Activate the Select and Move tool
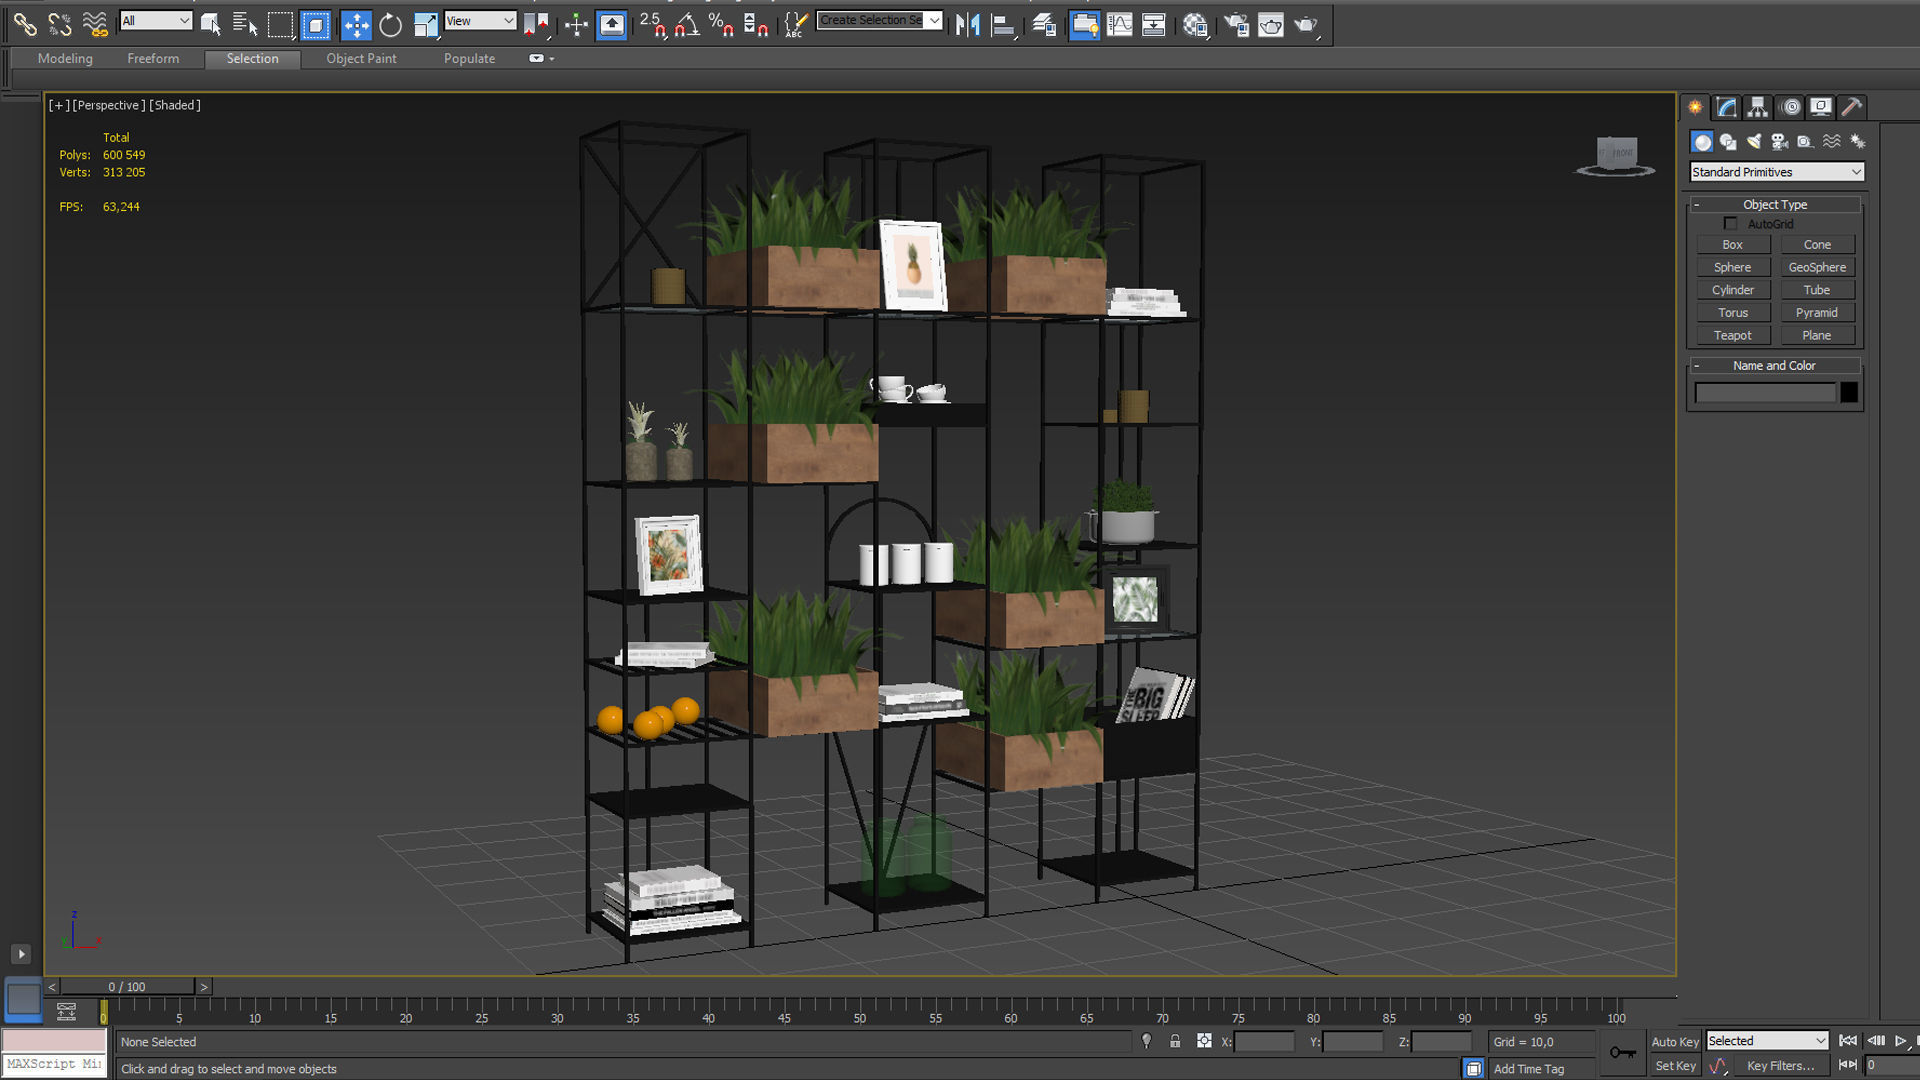This screenshot has height=1080, width=1920. pos(356,24)
